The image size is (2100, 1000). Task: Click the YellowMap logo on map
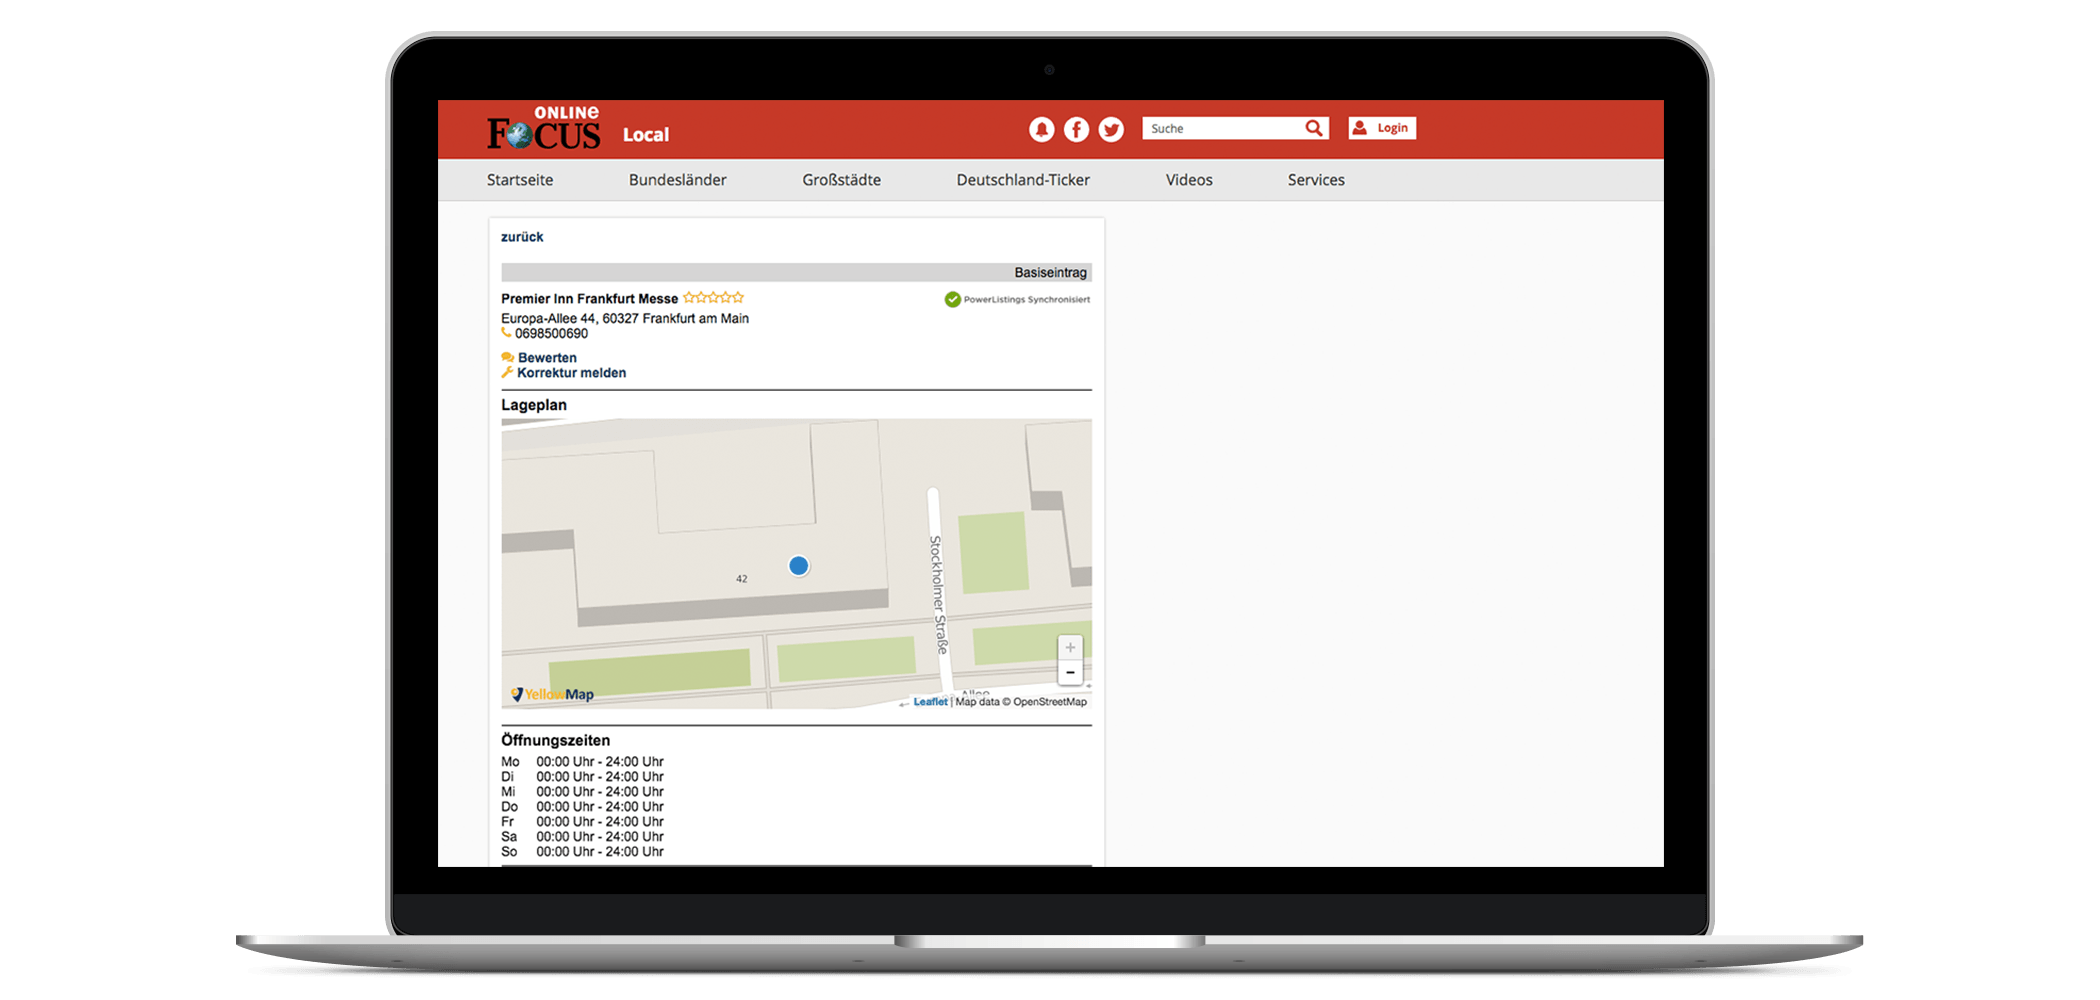coord(552,694)
